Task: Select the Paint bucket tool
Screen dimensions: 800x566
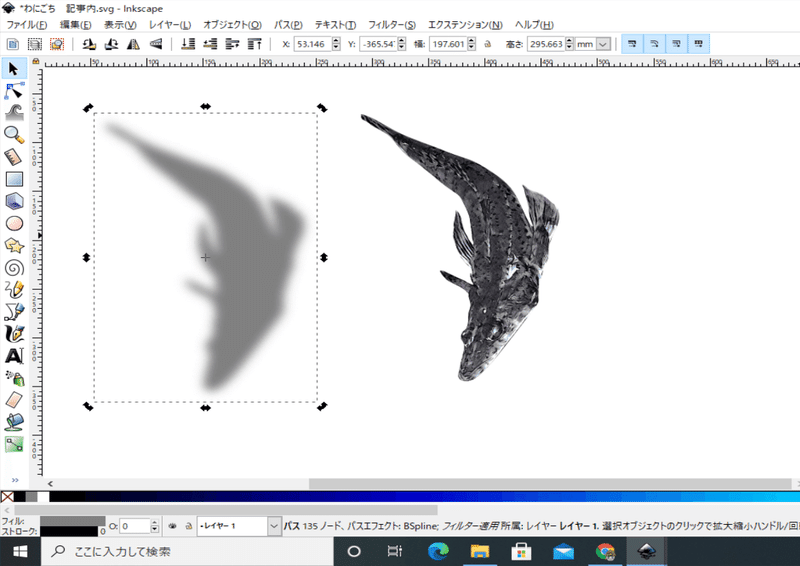Action: 14,422
